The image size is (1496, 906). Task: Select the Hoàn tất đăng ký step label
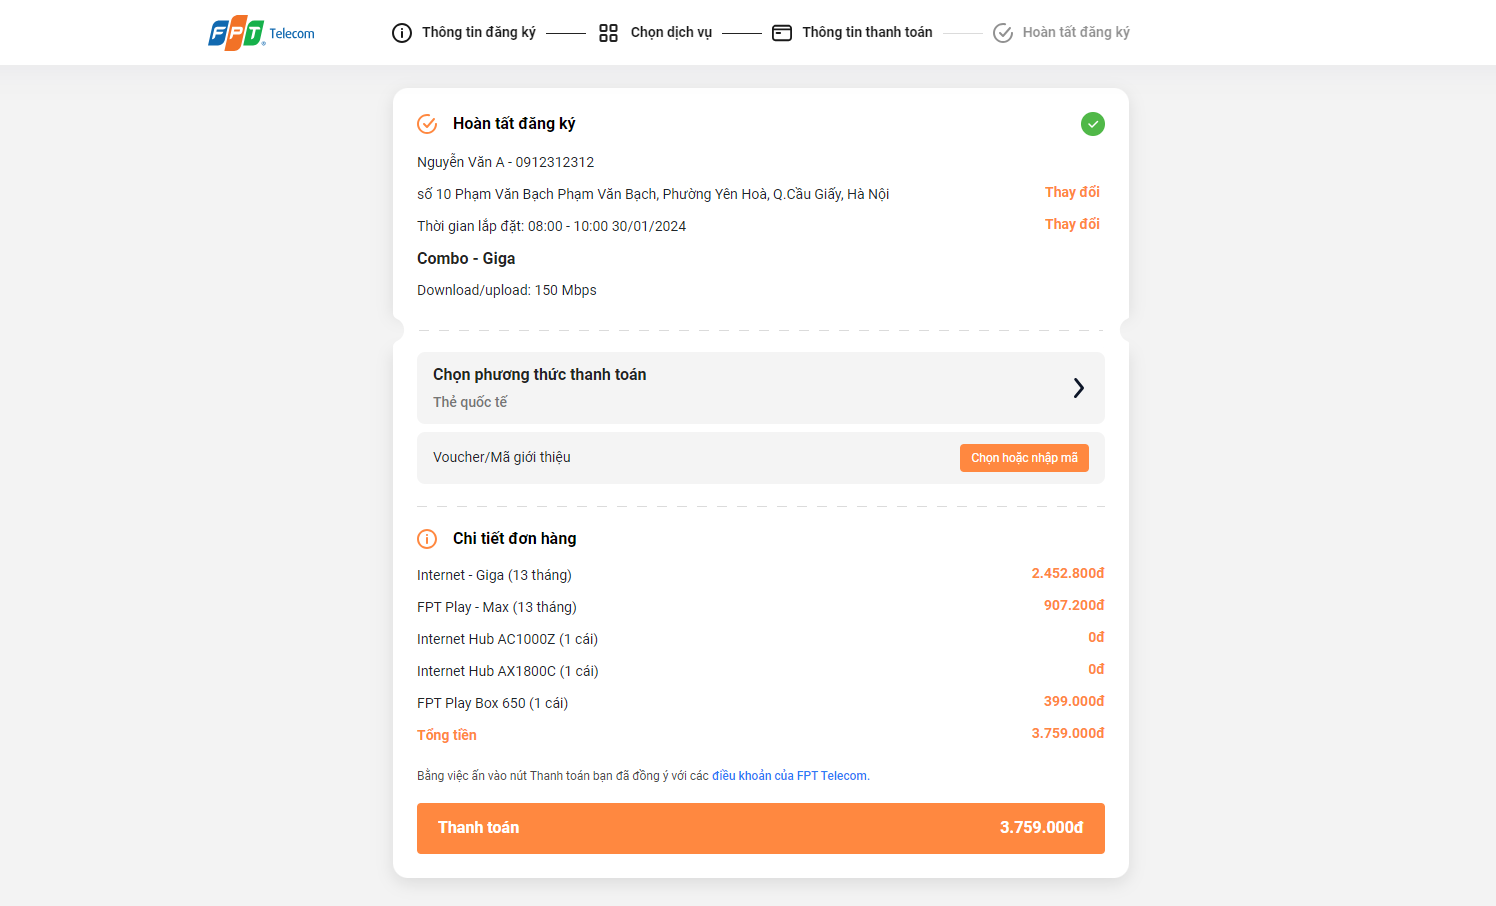click(x=1076, y=32)
